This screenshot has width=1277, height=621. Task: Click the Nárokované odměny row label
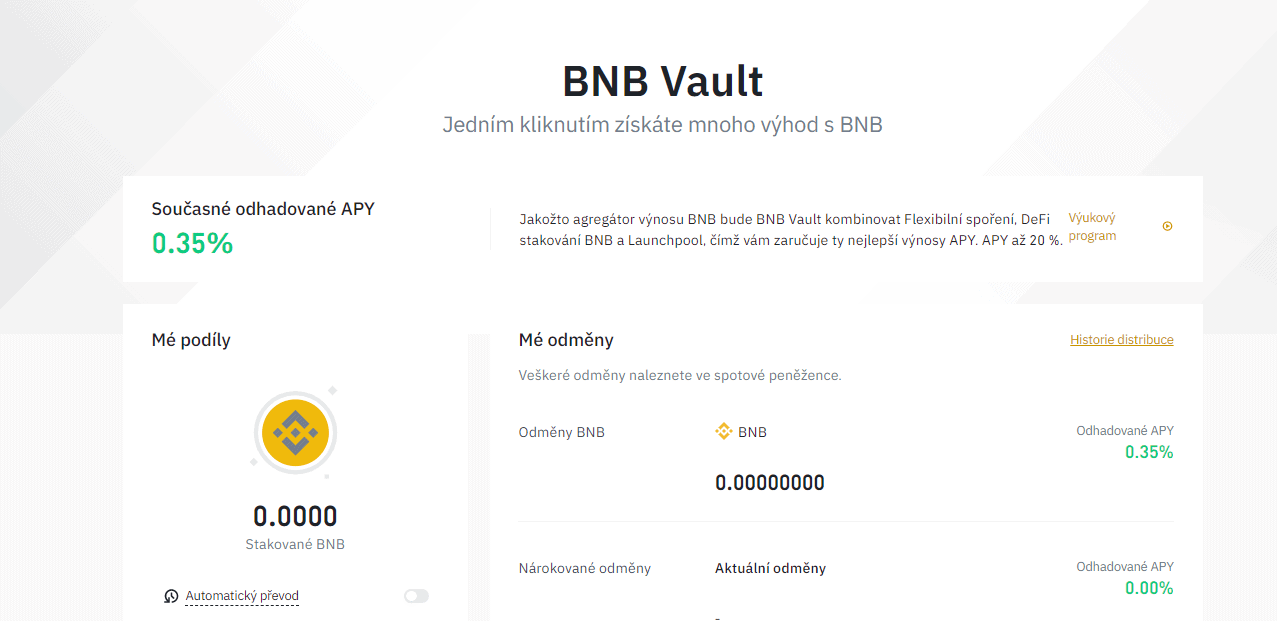584,568
